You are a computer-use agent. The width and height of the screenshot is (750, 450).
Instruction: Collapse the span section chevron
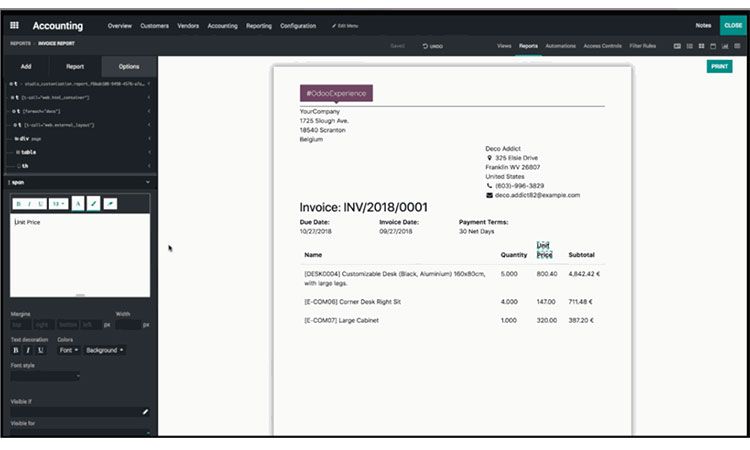[148, 182]
